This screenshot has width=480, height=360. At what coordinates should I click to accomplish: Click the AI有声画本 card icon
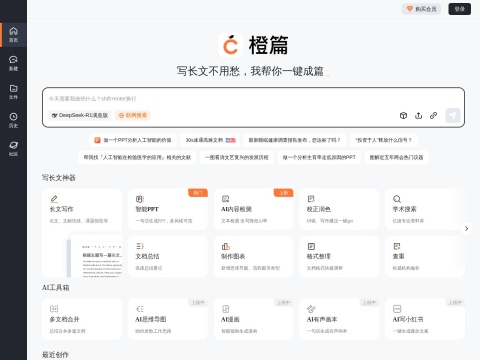(311, 309)
